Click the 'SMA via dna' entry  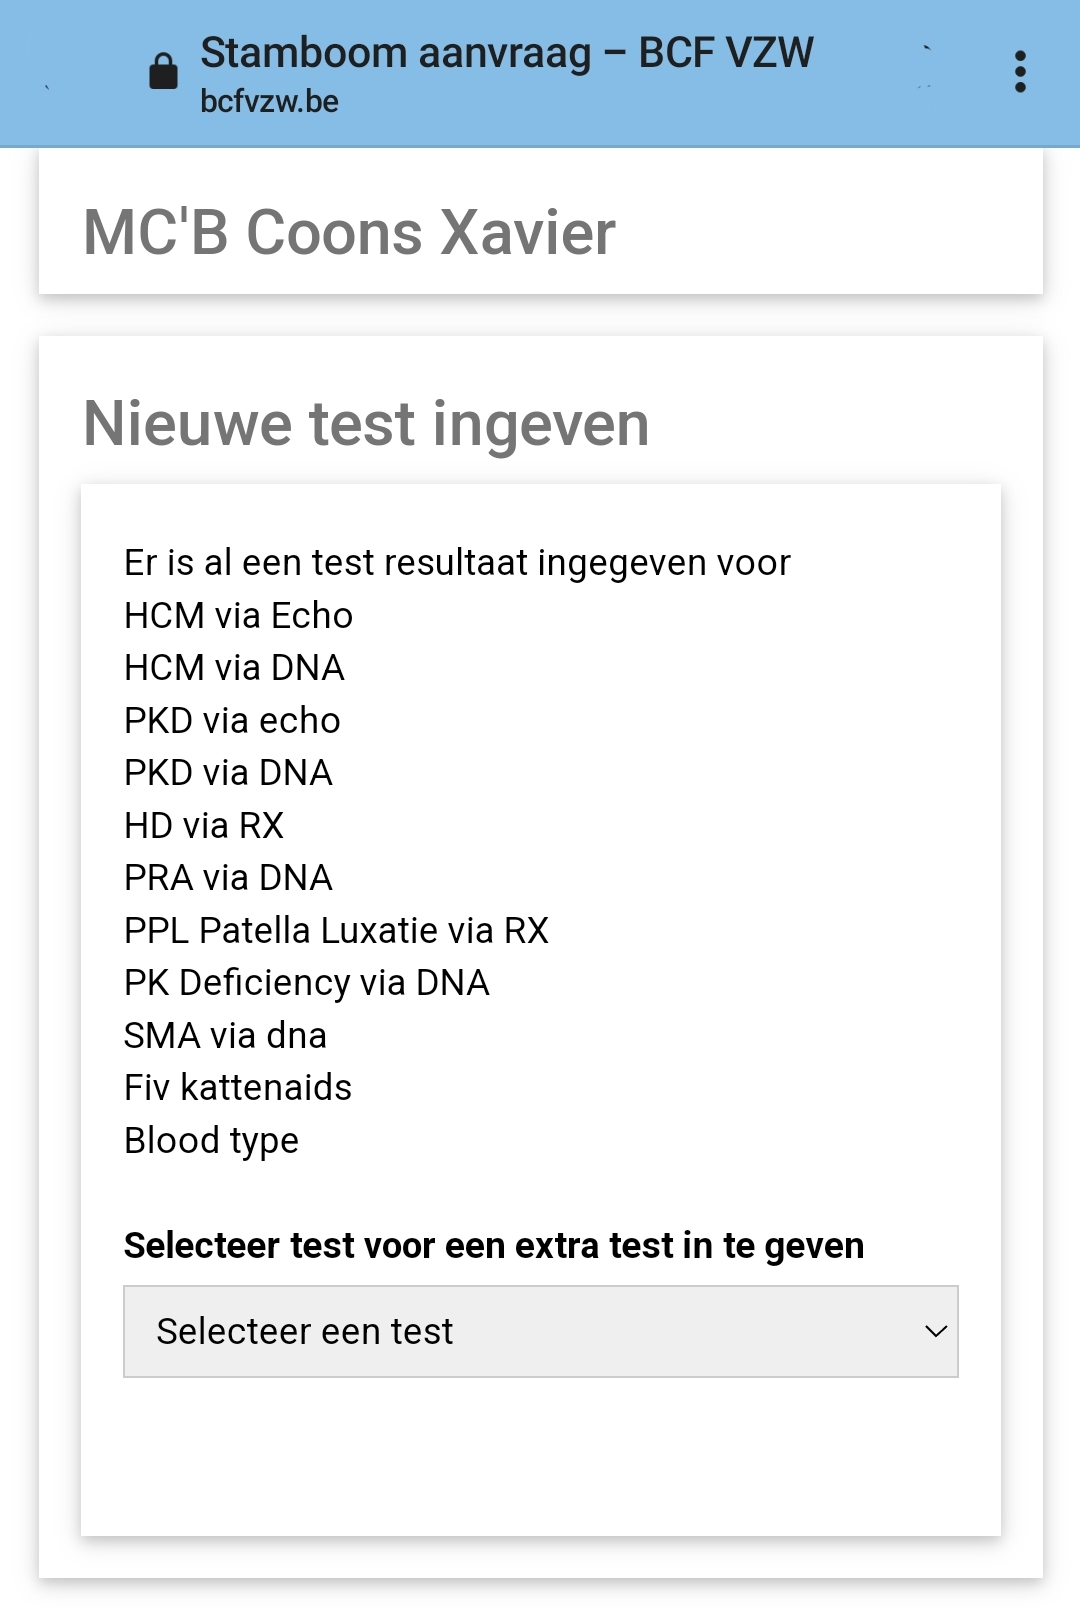coord(225,1036)
